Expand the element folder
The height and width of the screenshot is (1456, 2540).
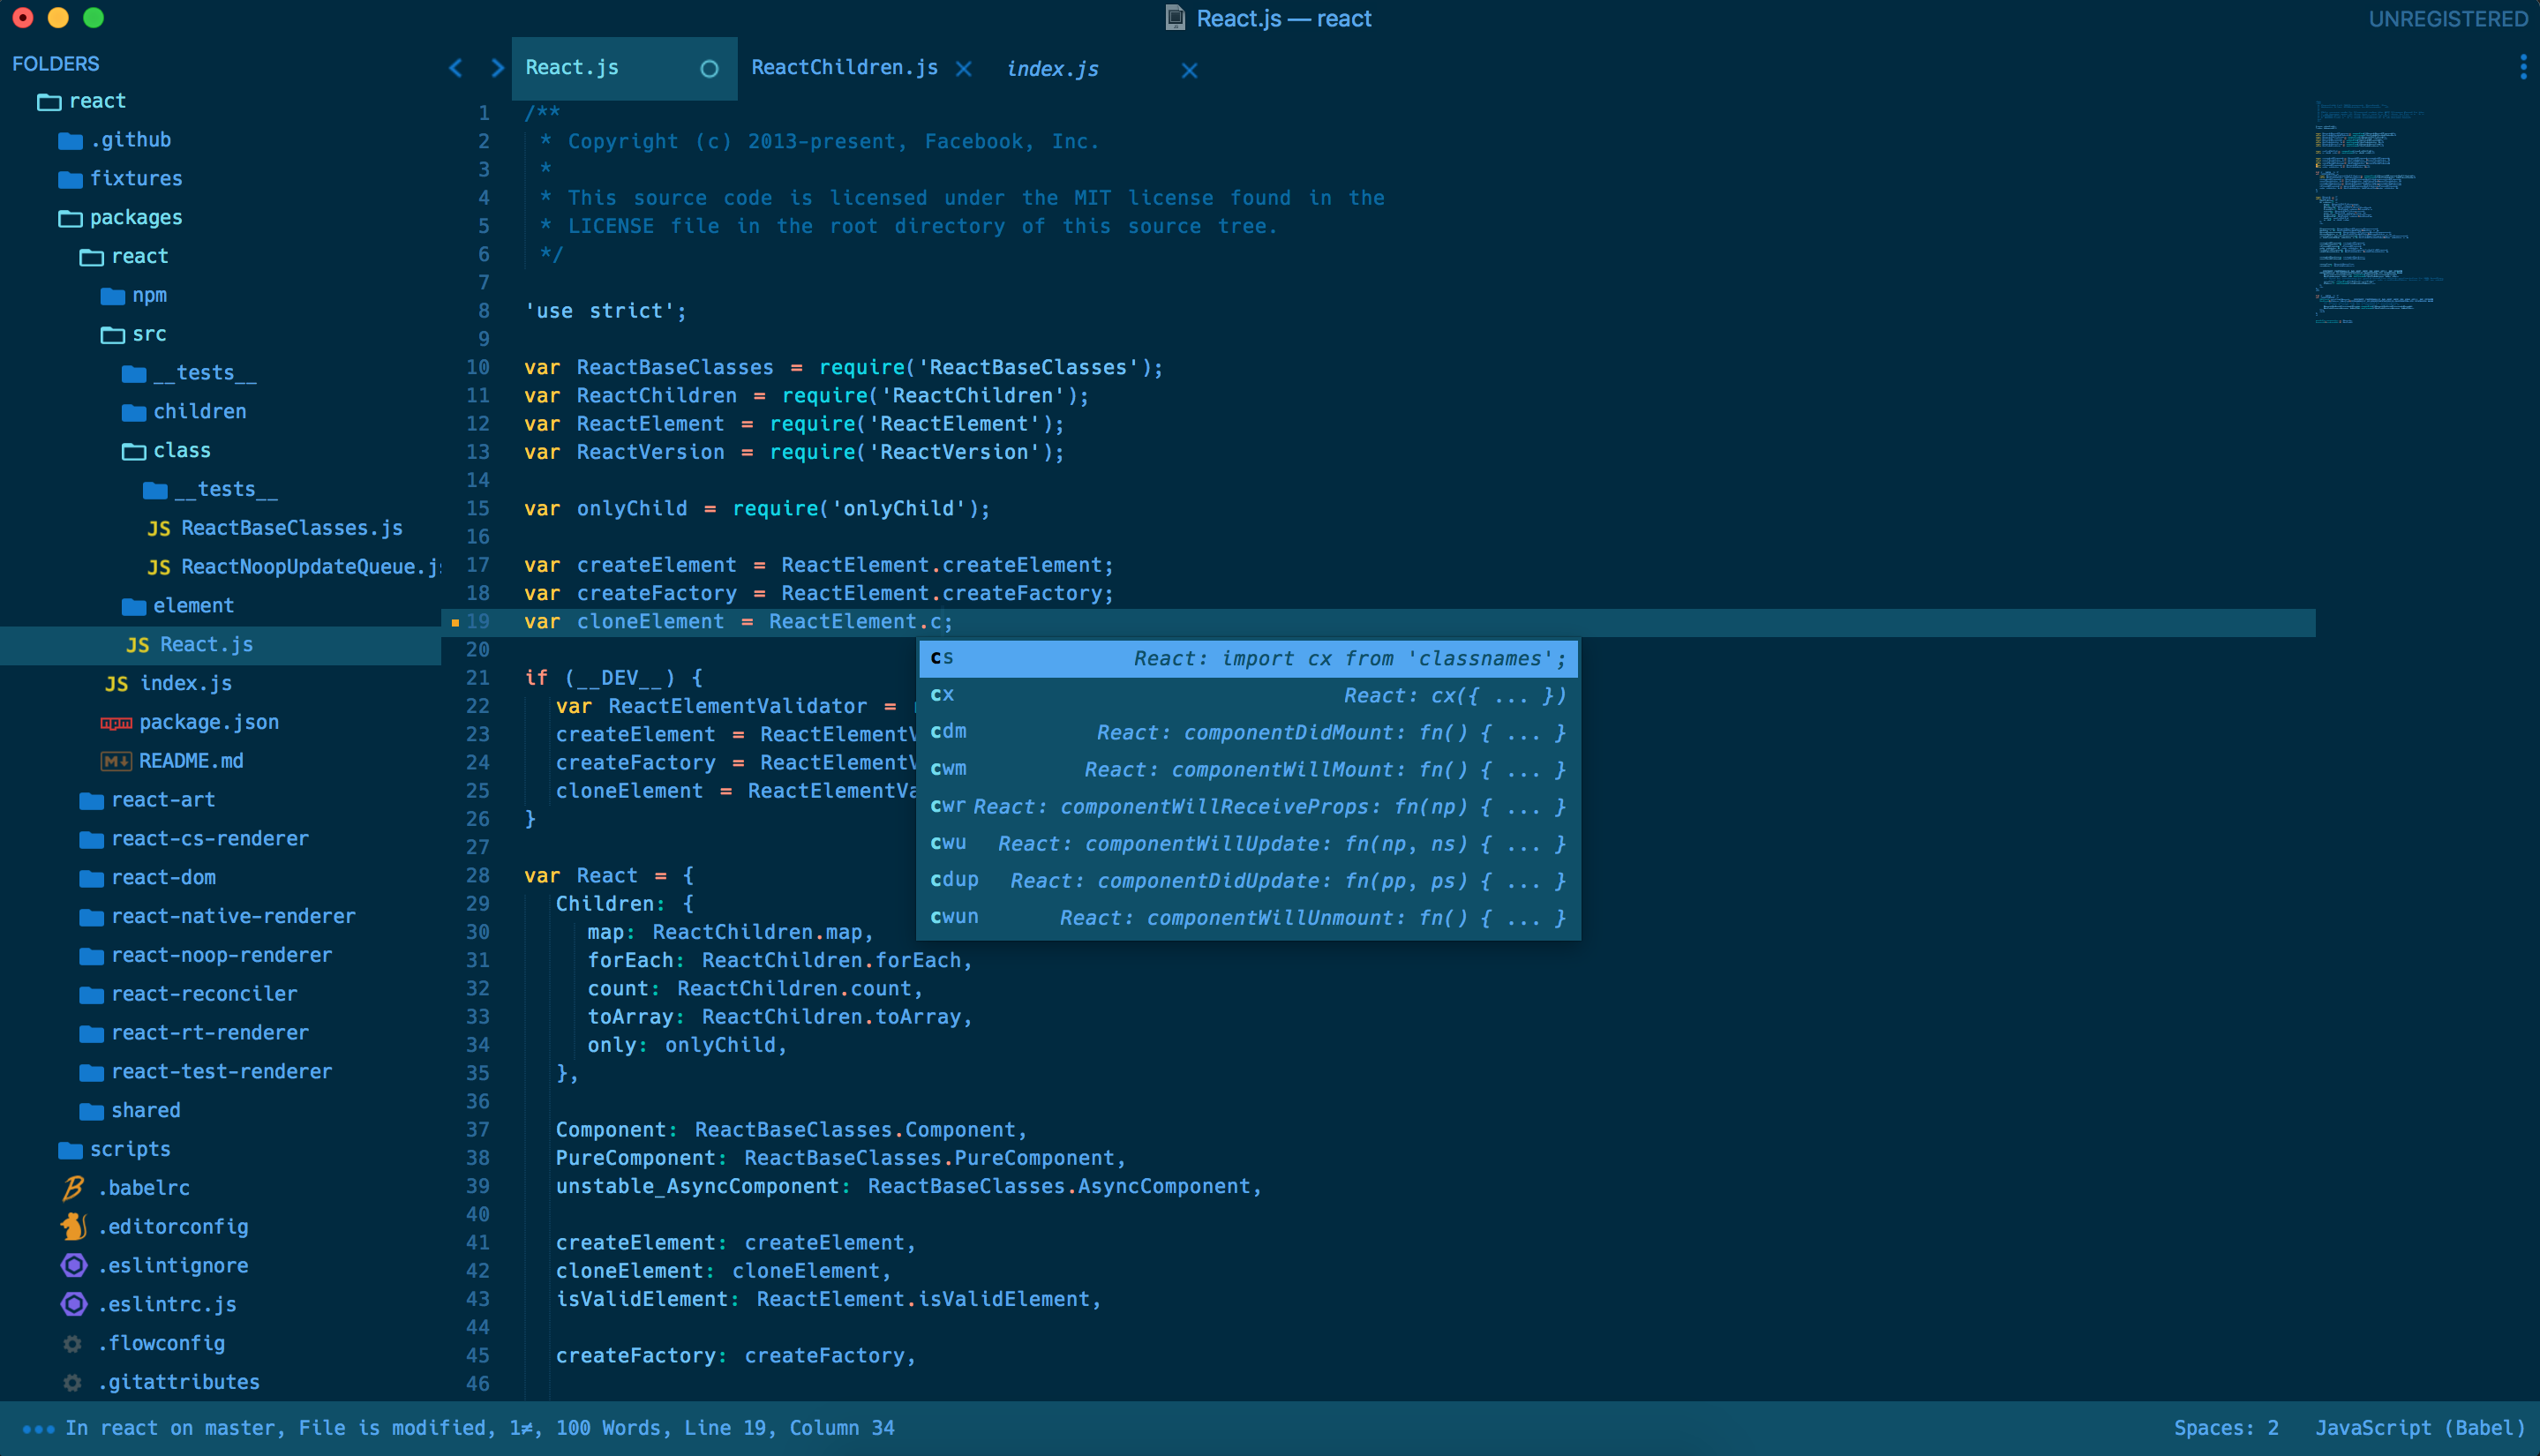(178, 606)
